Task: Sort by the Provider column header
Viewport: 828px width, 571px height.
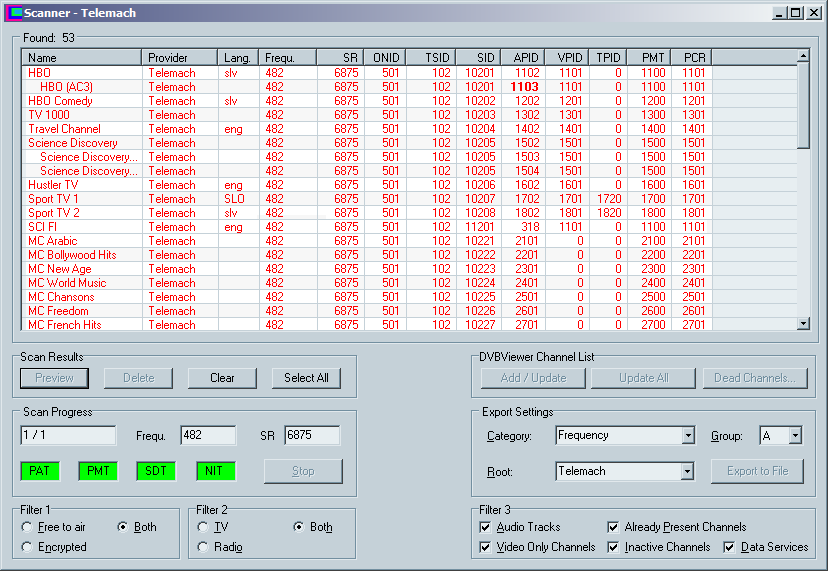Action: (180, 58)
